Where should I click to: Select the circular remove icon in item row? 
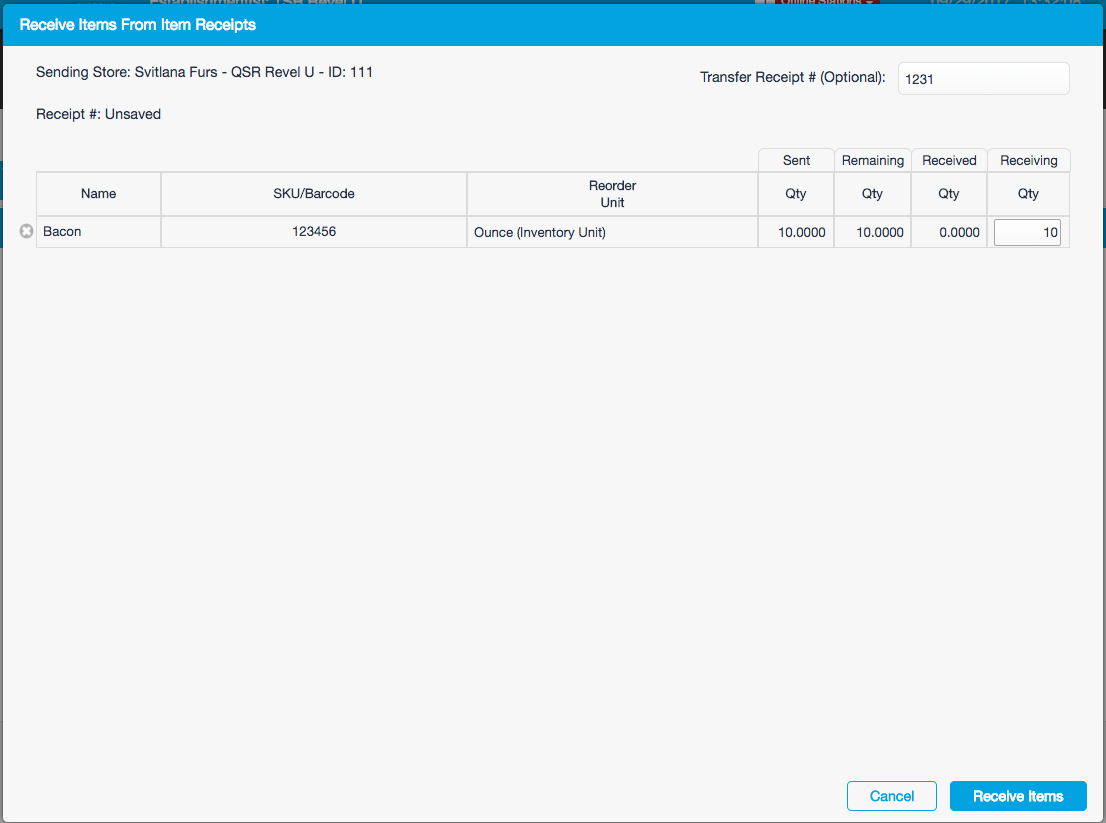pyautogui.click(x=26, y=231)
